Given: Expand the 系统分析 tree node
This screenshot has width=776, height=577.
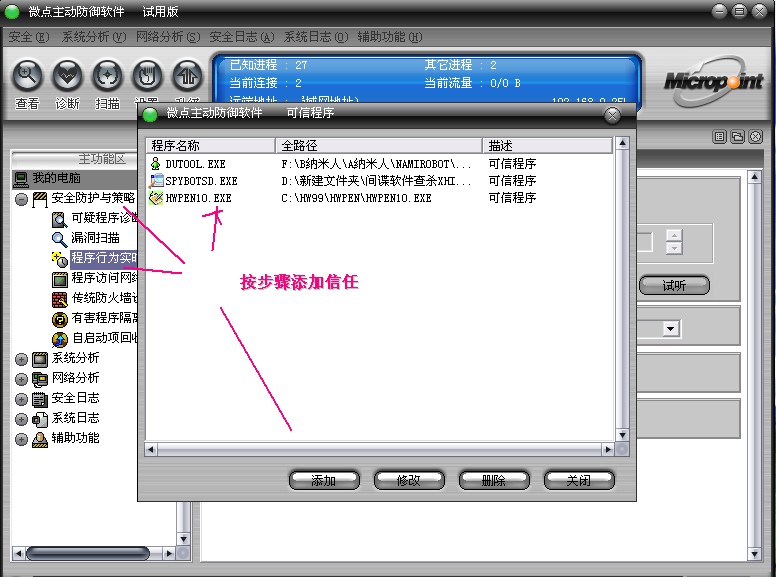Looking at the screenshot, I should click(x=21, y=359).
